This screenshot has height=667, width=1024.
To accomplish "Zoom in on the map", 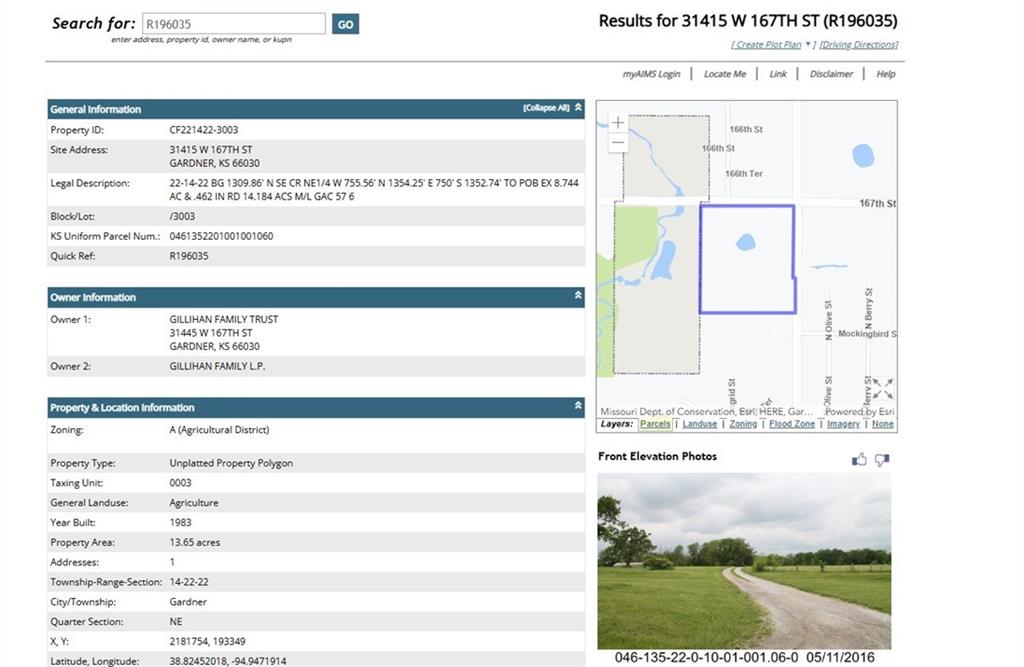I will coord(617,122).
